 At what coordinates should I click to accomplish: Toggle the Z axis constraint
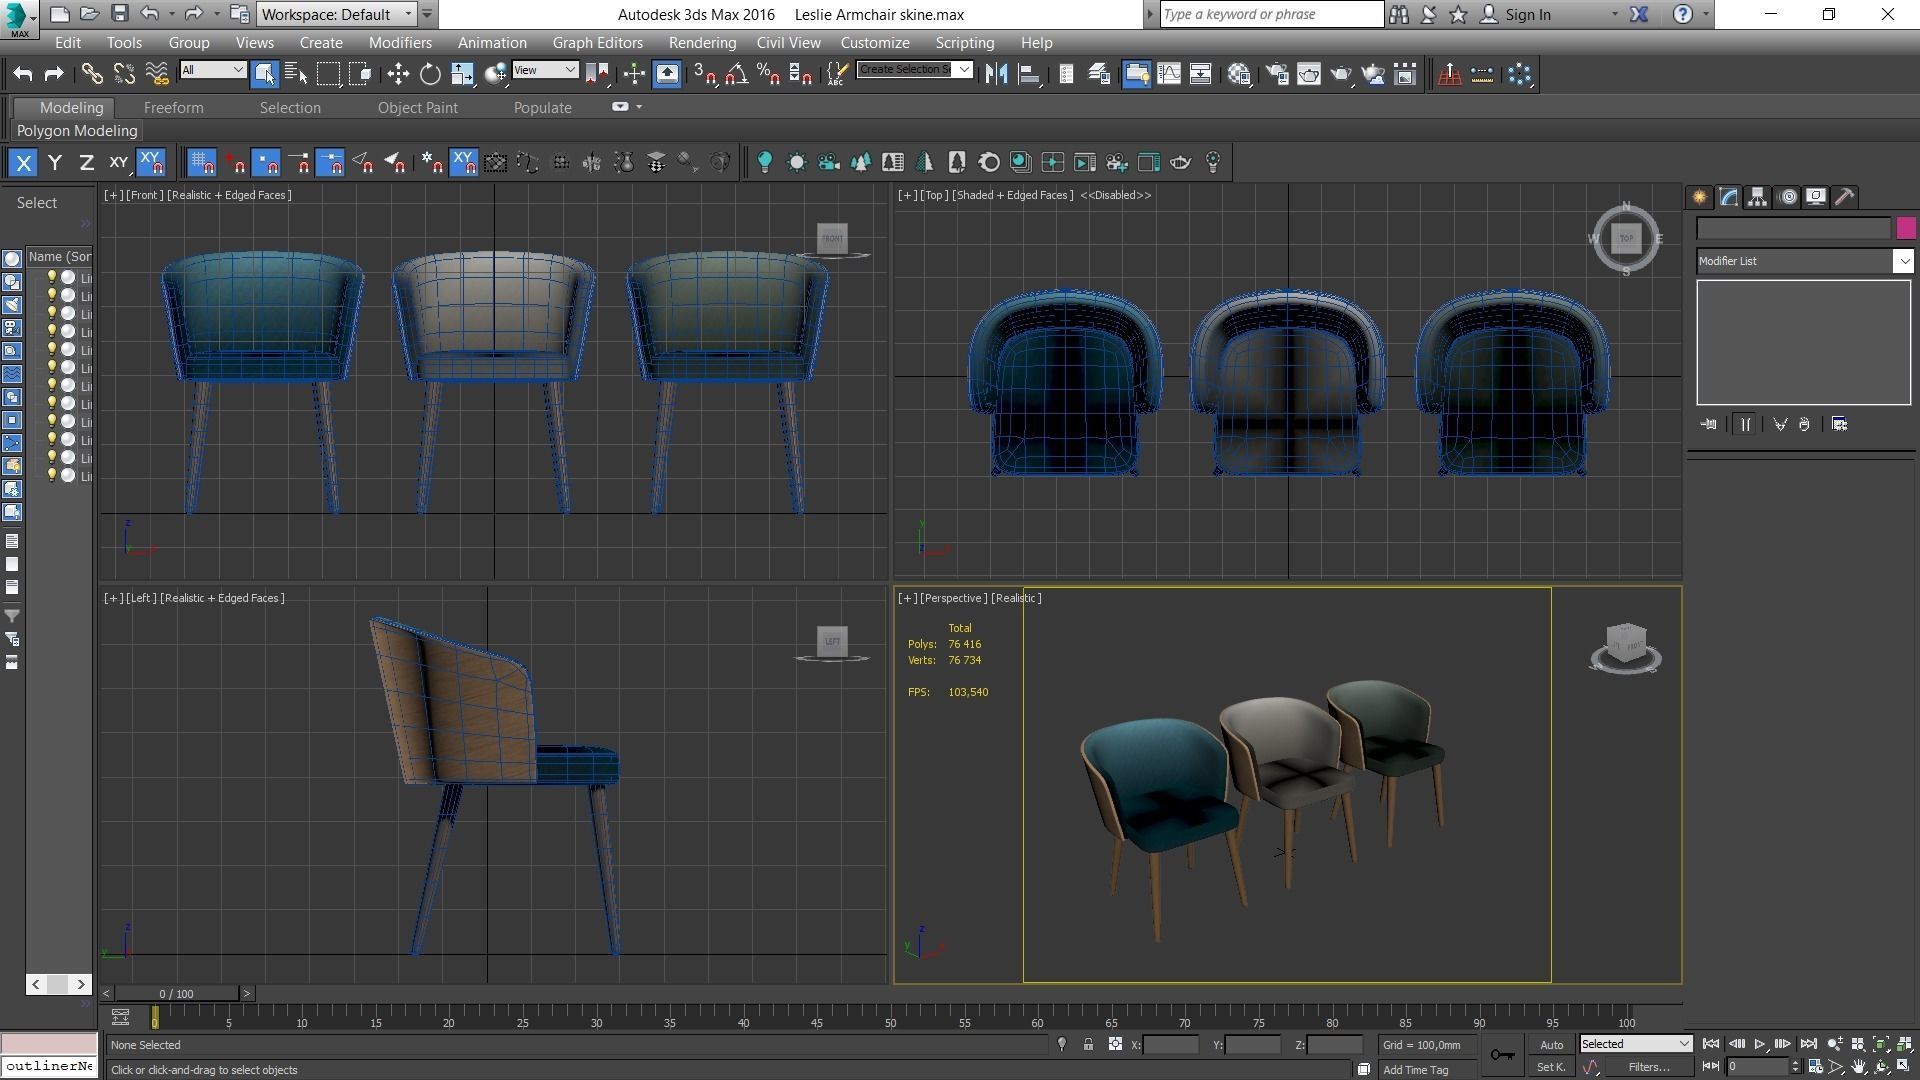(x=86, y=162)
